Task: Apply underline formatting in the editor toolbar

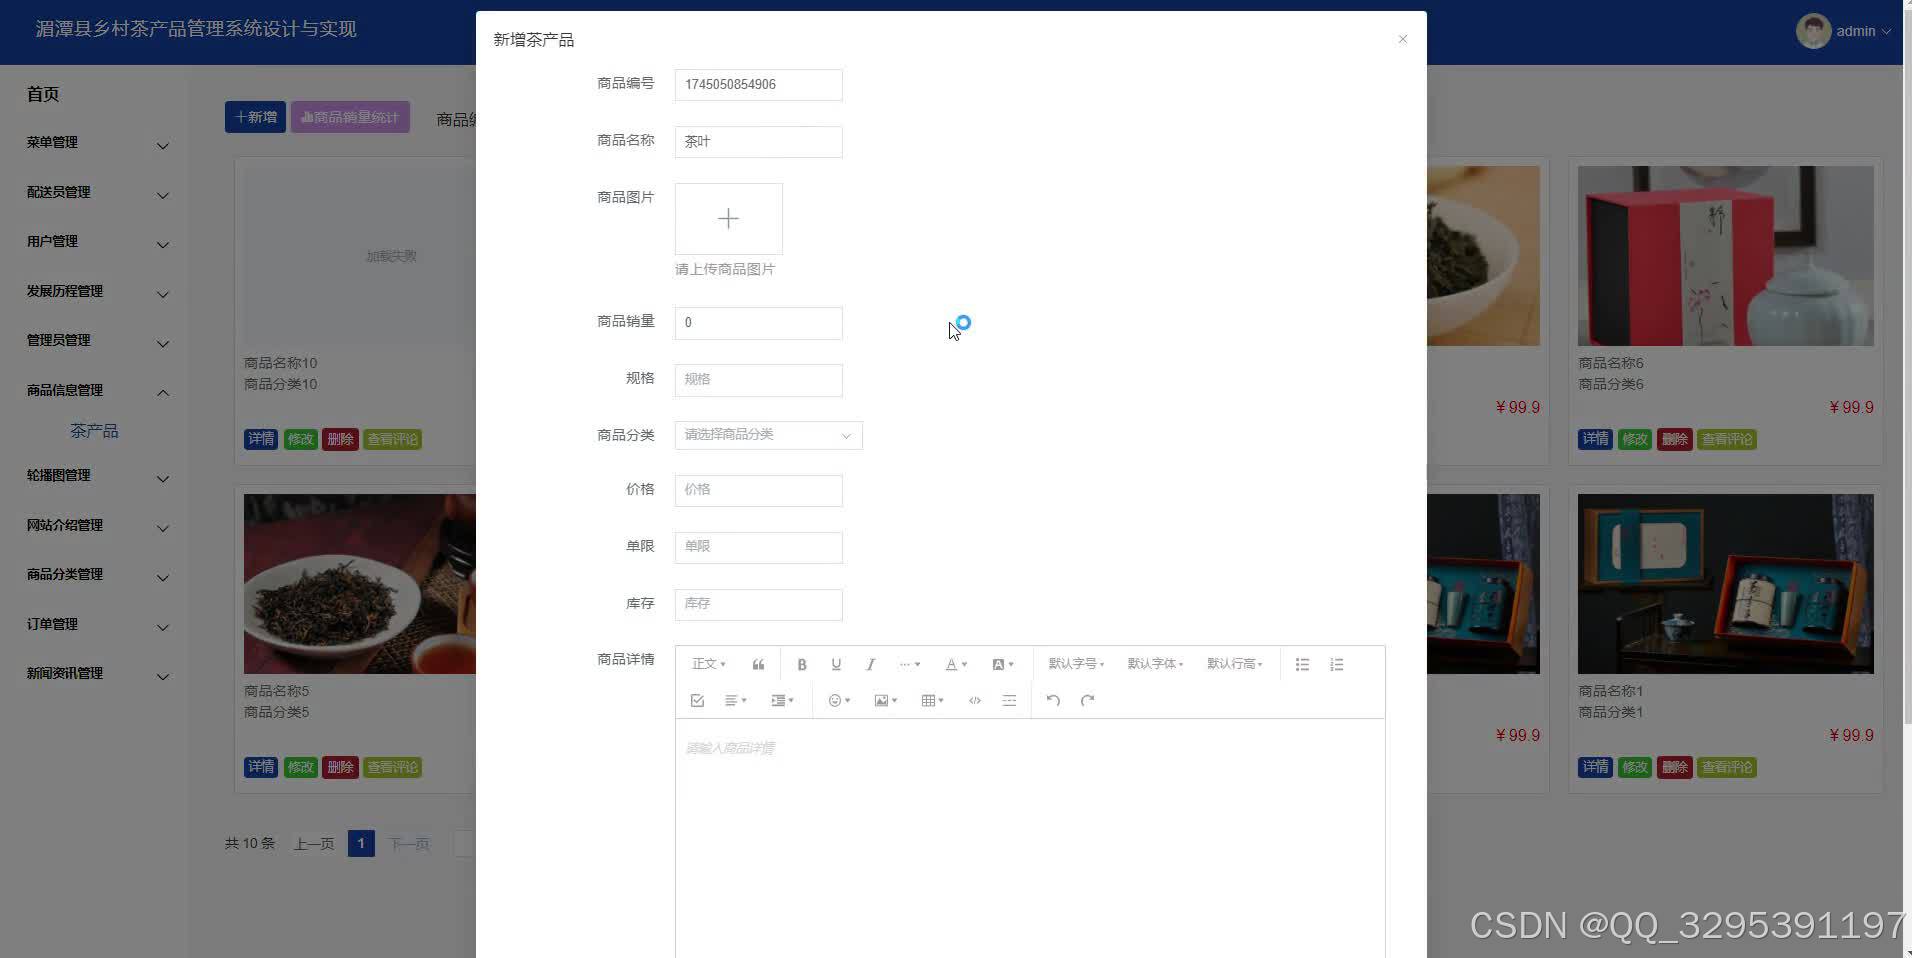Action: click(836, 663)
